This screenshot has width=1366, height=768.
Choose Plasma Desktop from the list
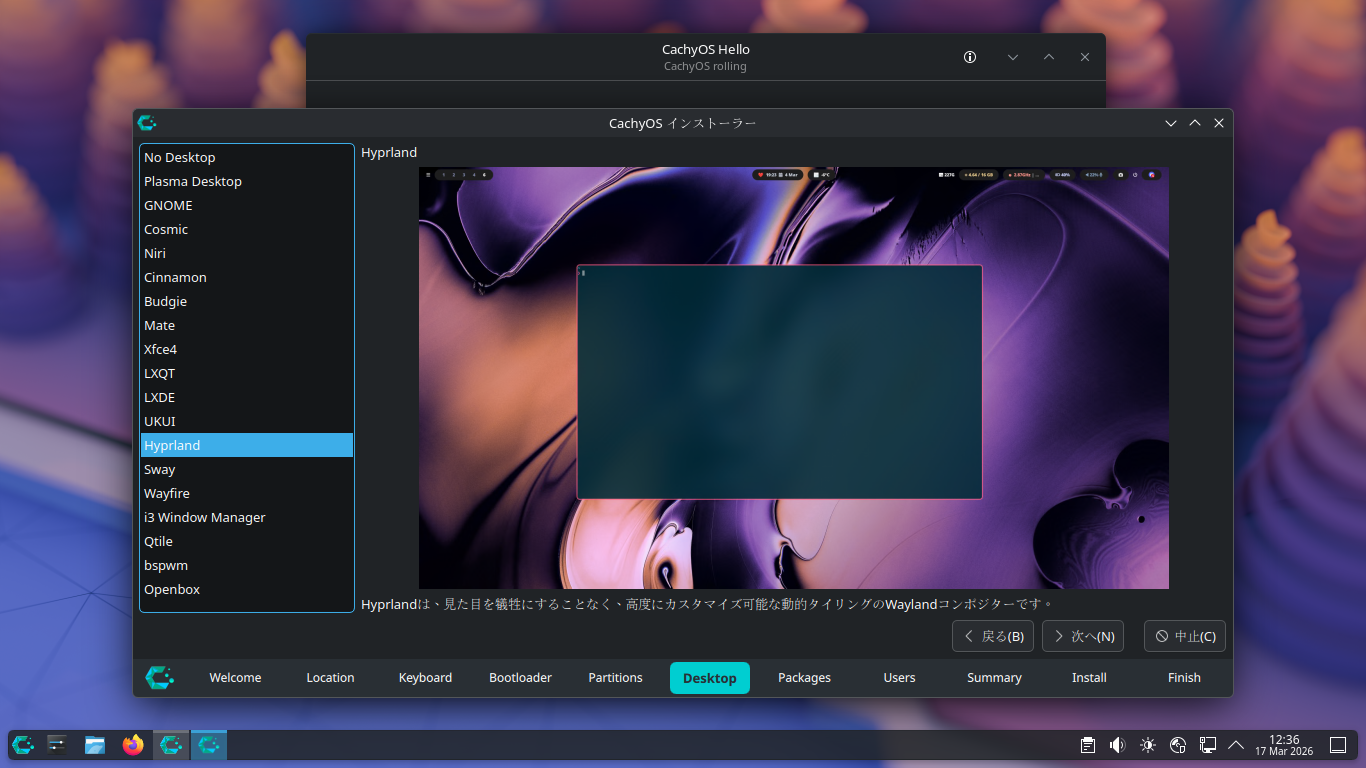tap(247, 181)
